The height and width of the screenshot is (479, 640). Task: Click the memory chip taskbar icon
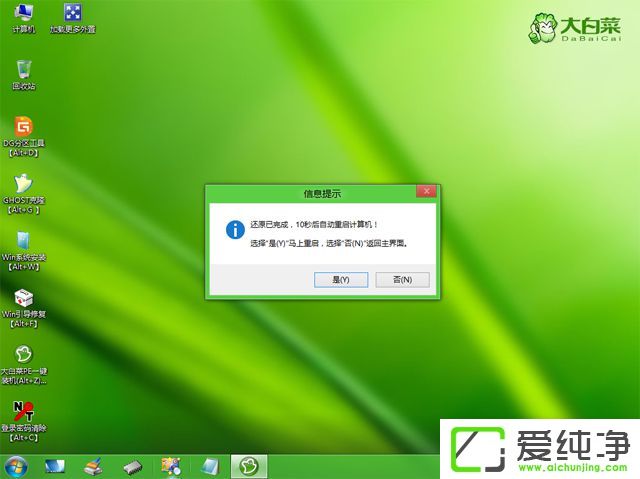pos(132,466)
